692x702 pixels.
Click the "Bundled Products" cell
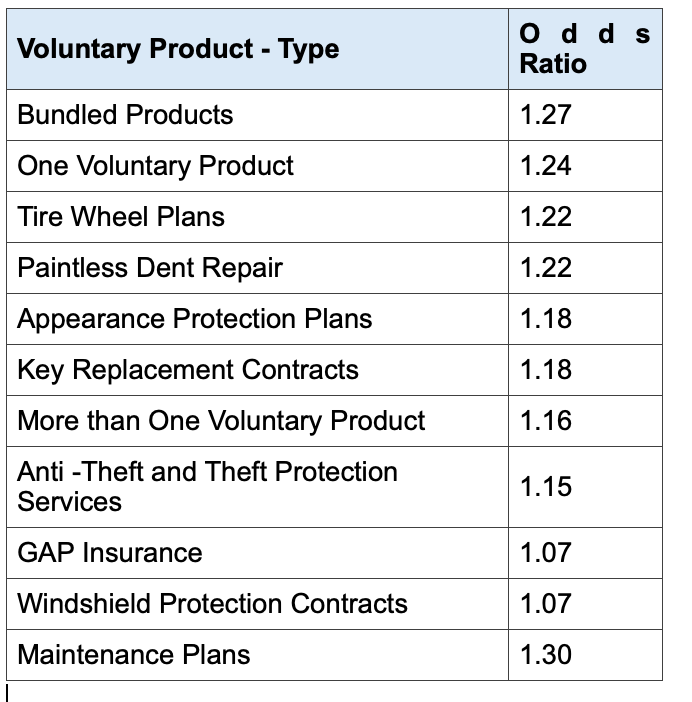point(125,114)
